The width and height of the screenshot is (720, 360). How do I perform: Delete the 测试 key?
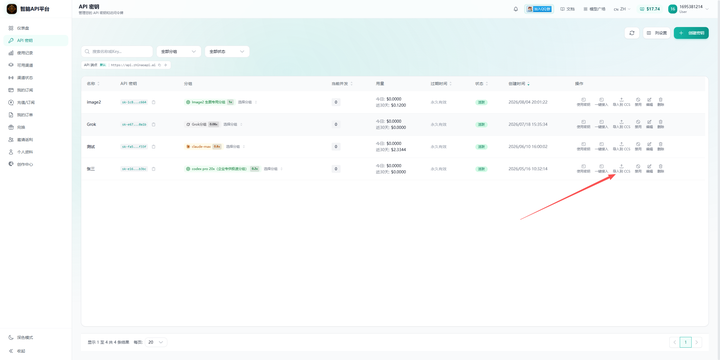tap(660, 146)
